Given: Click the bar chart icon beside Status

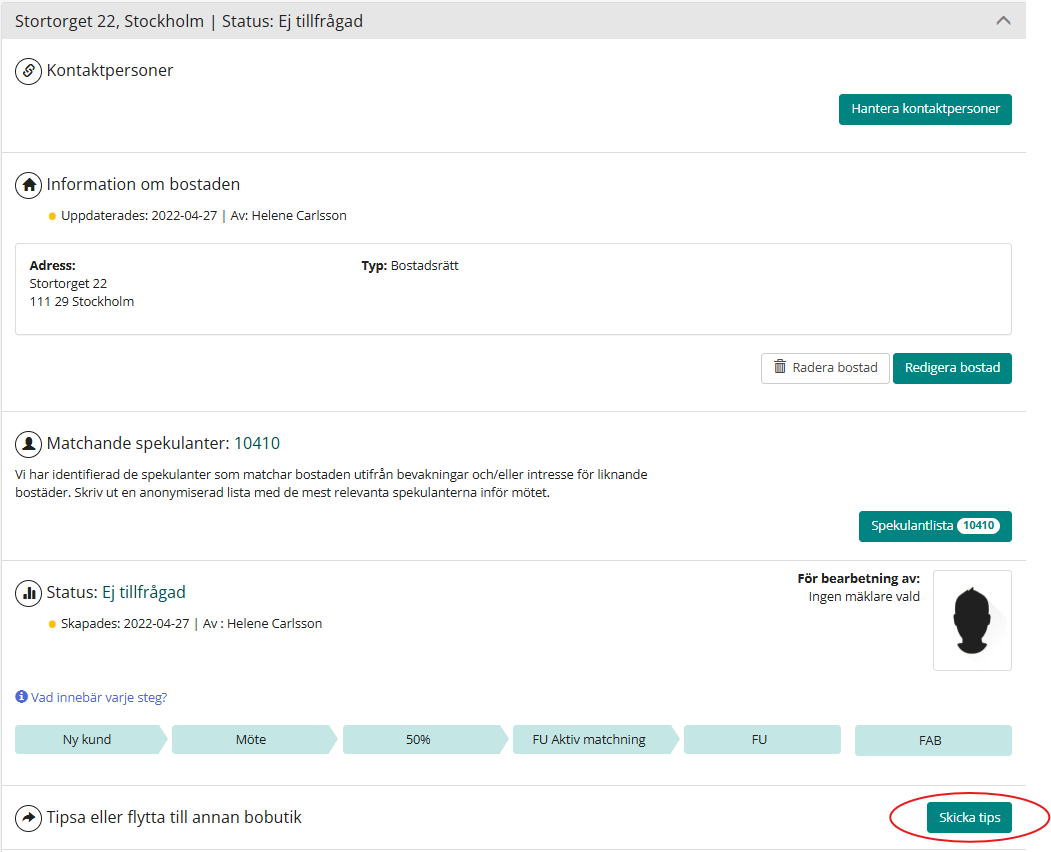Looking at the screenshot, I should pyautogui.click(x=28, y=593).
